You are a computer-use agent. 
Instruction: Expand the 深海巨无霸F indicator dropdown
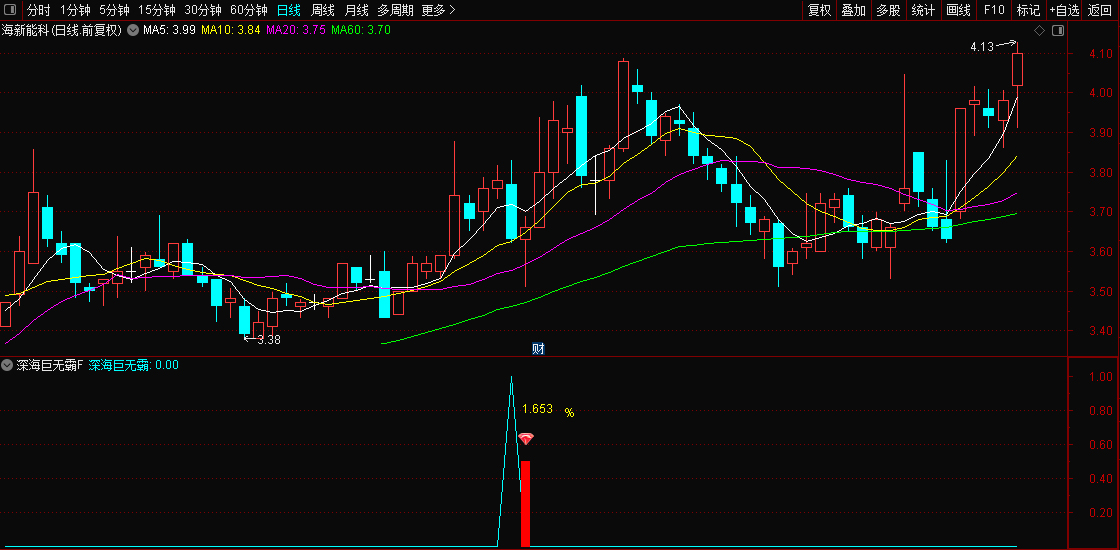pos(9,365)
